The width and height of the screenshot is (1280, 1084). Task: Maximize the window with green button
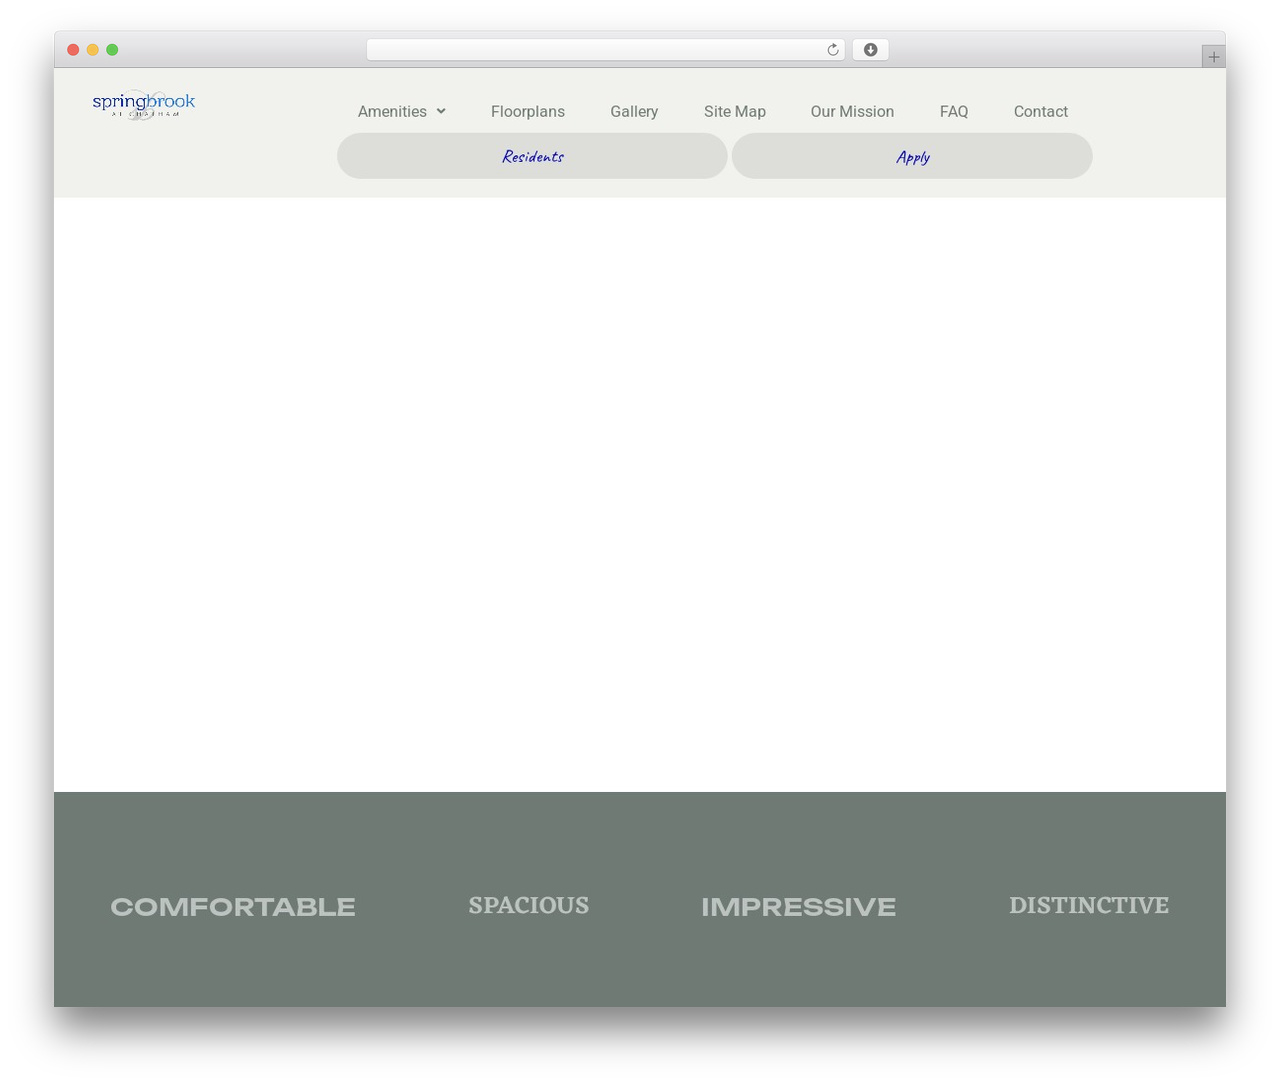click(112, 50)
